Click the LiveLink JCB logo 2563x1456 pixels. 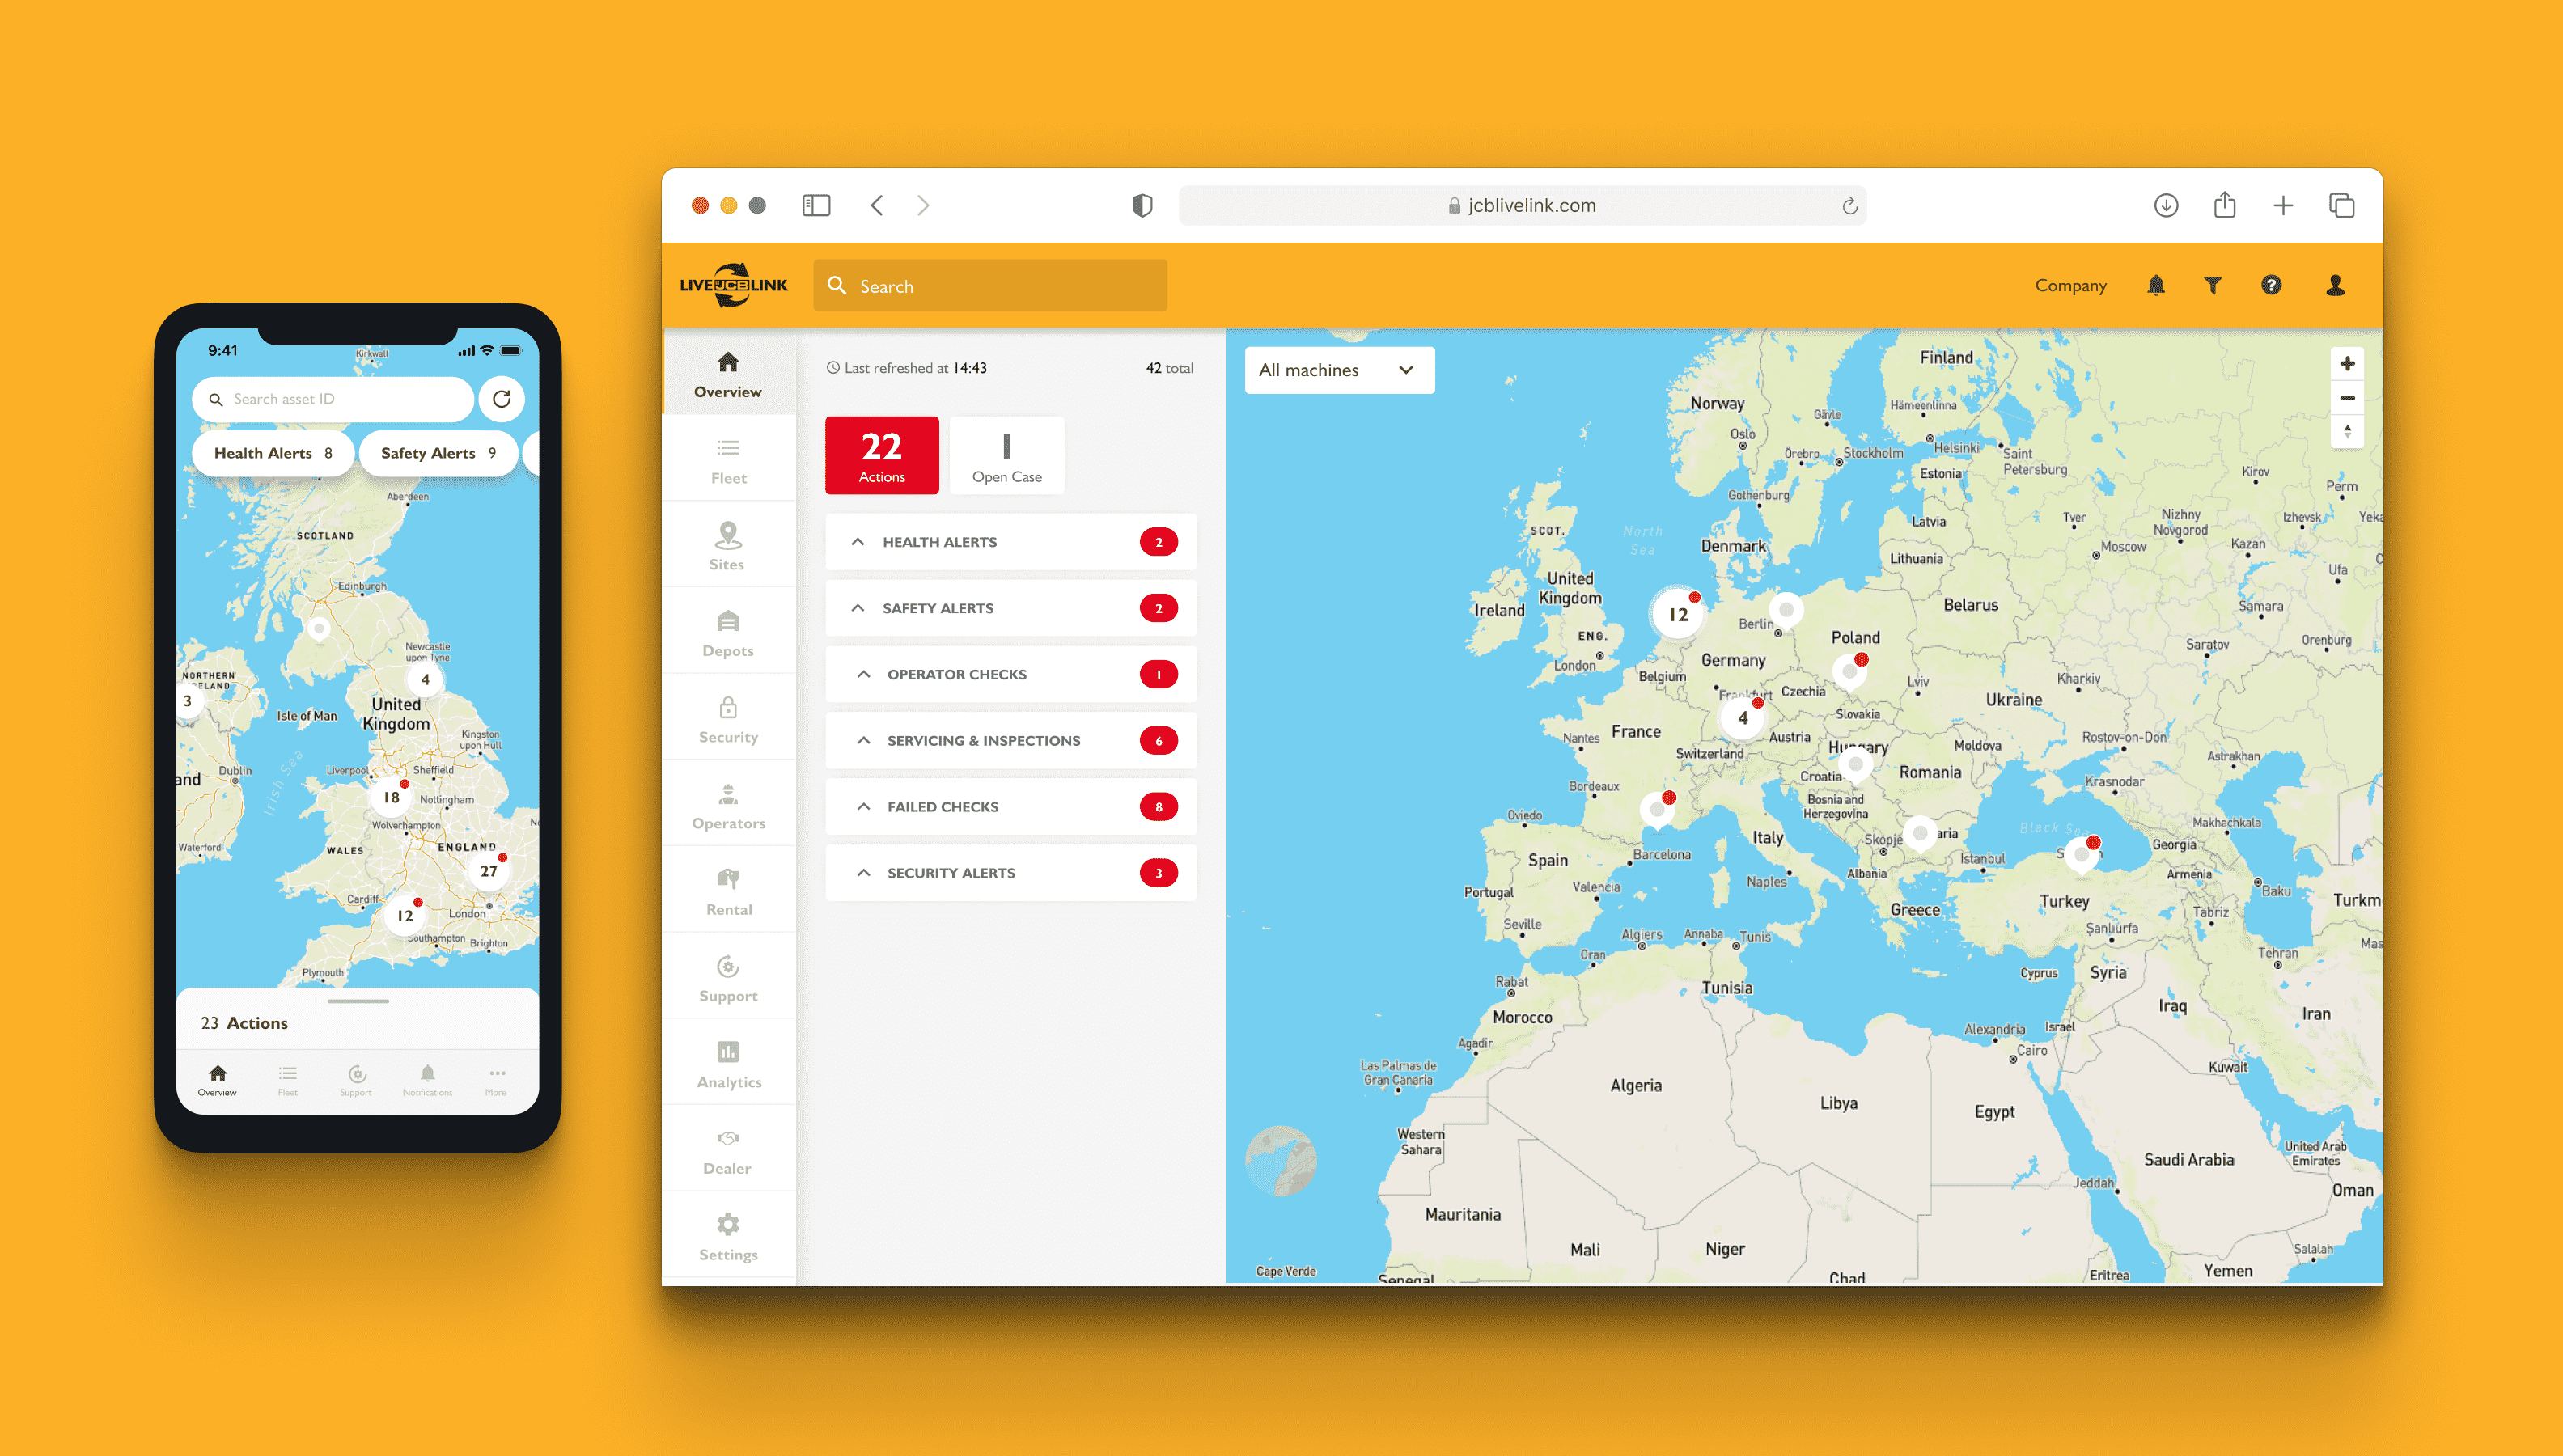tap(734, 286)
